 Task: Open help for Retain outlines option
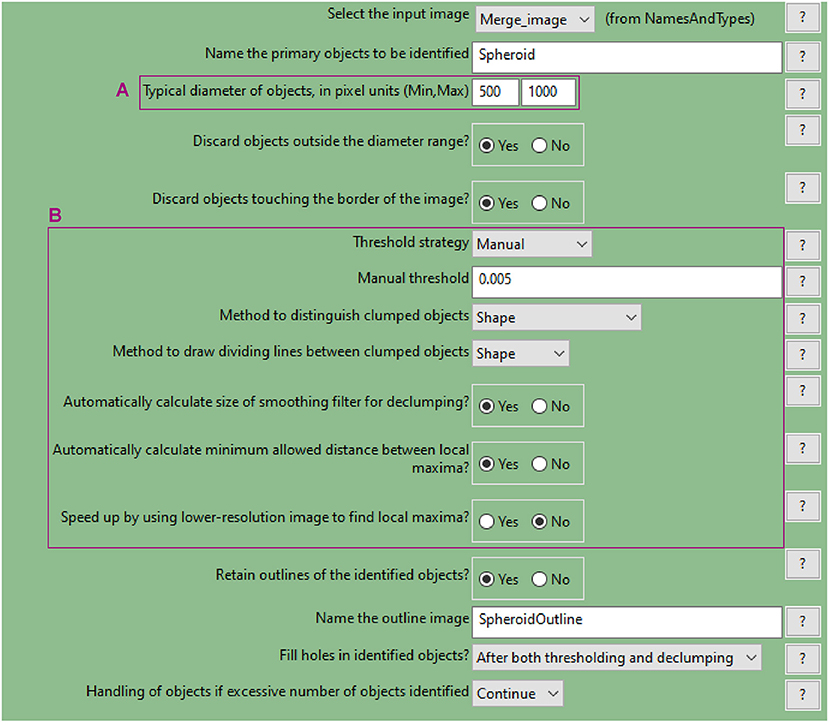pos(802,564)
